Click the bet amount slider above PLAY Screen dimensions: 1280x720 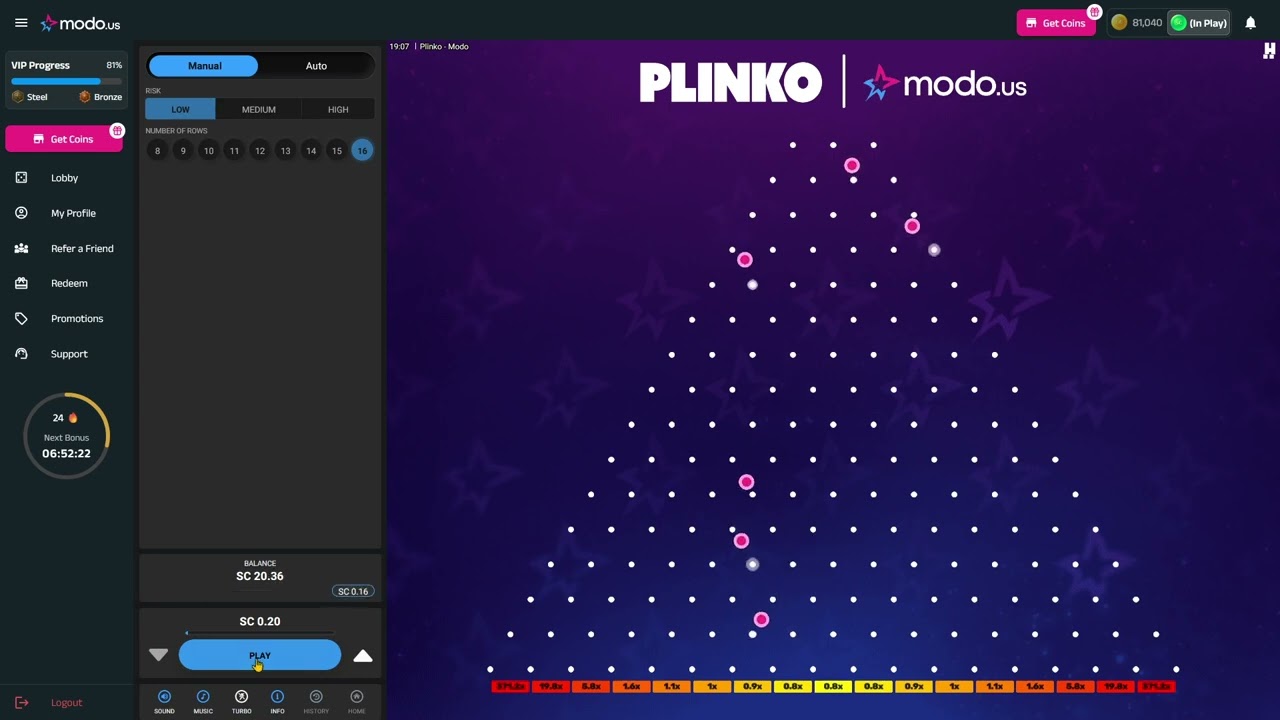tap(260, 633)
